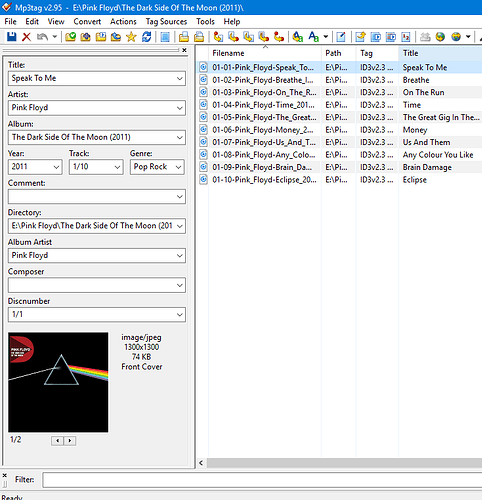Expand the Track dropdown
Viewport: 482px width, 500px height.
(117, 167)
